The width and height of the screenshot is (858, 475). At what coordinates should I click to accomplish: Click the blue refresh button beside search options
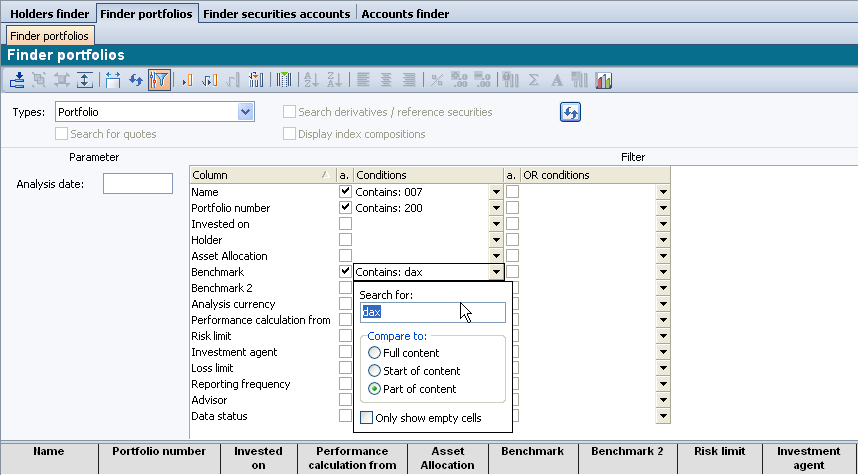click(570, 112)
